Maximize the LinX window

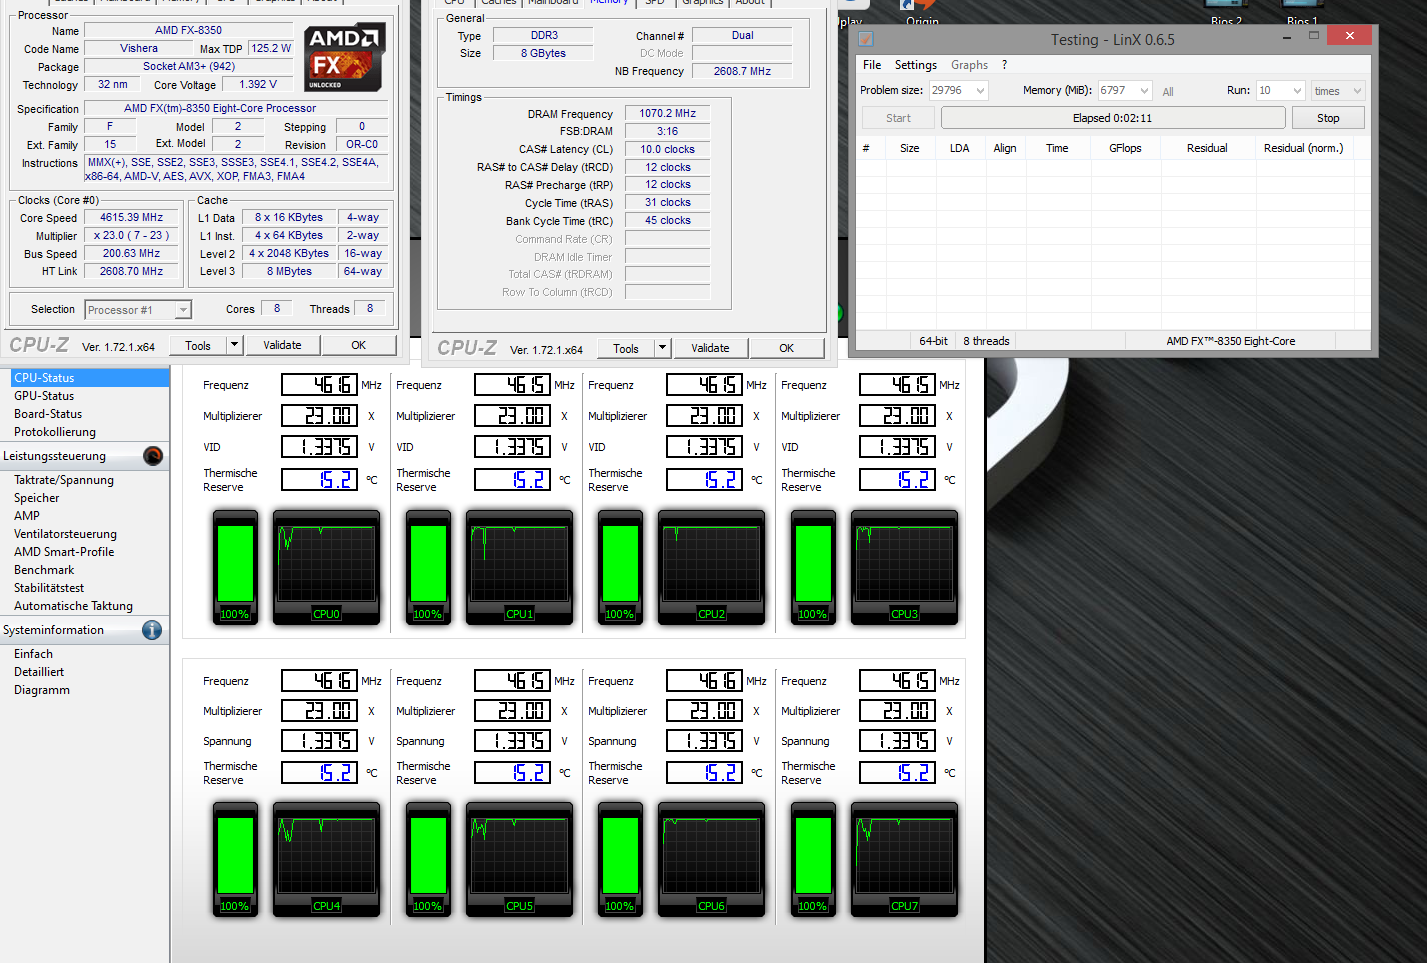pyautogui.click(x=1314, y=36)
